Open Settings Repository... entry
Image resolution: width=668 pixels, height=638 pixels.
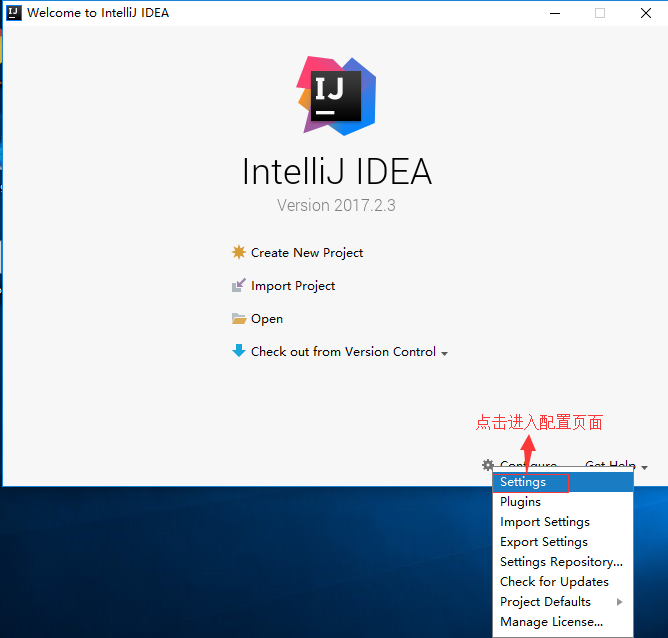click(x=563, y=562)
